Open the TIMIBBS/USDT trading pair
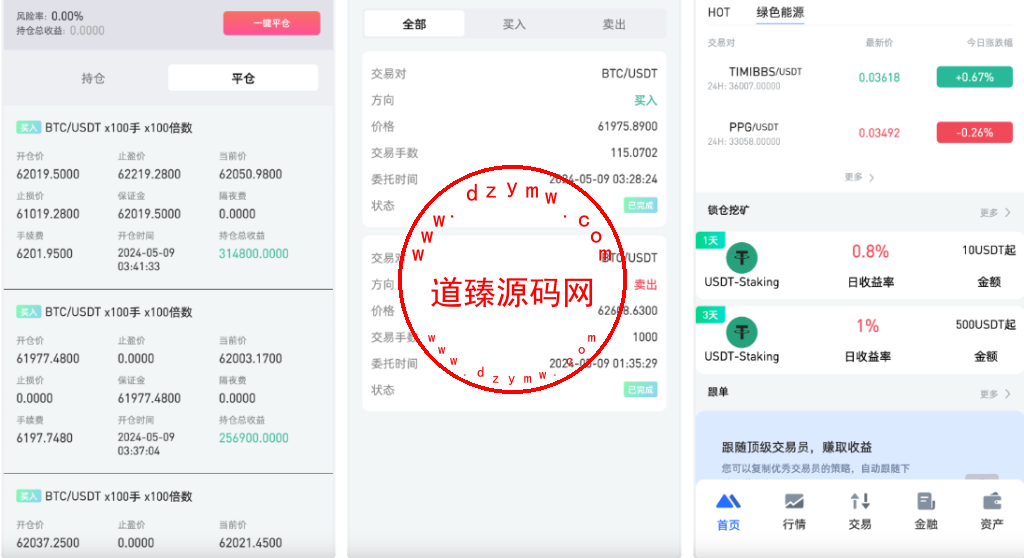Viewport: 1024px width, 558px height. pyautogui.click(x=765, y=72)
